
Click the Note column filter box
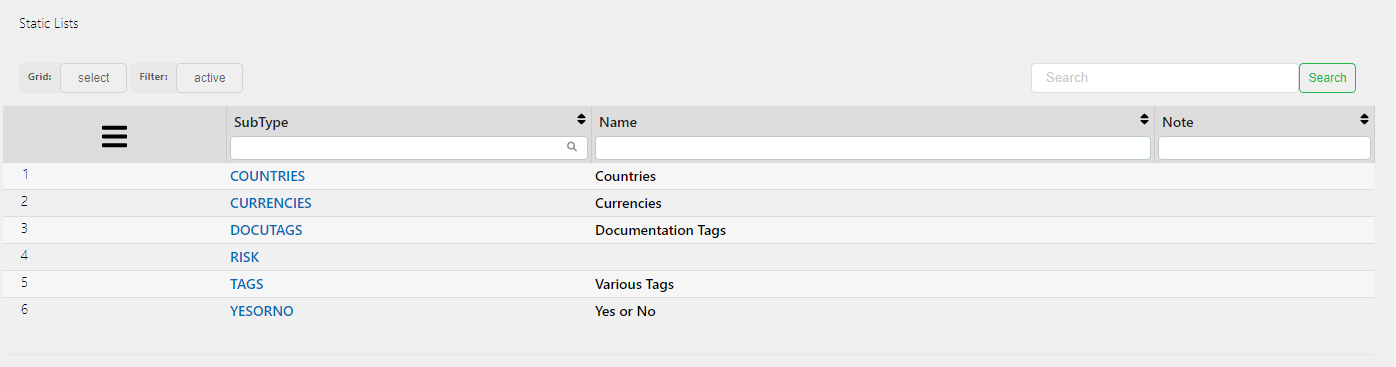coord(1264,148)
